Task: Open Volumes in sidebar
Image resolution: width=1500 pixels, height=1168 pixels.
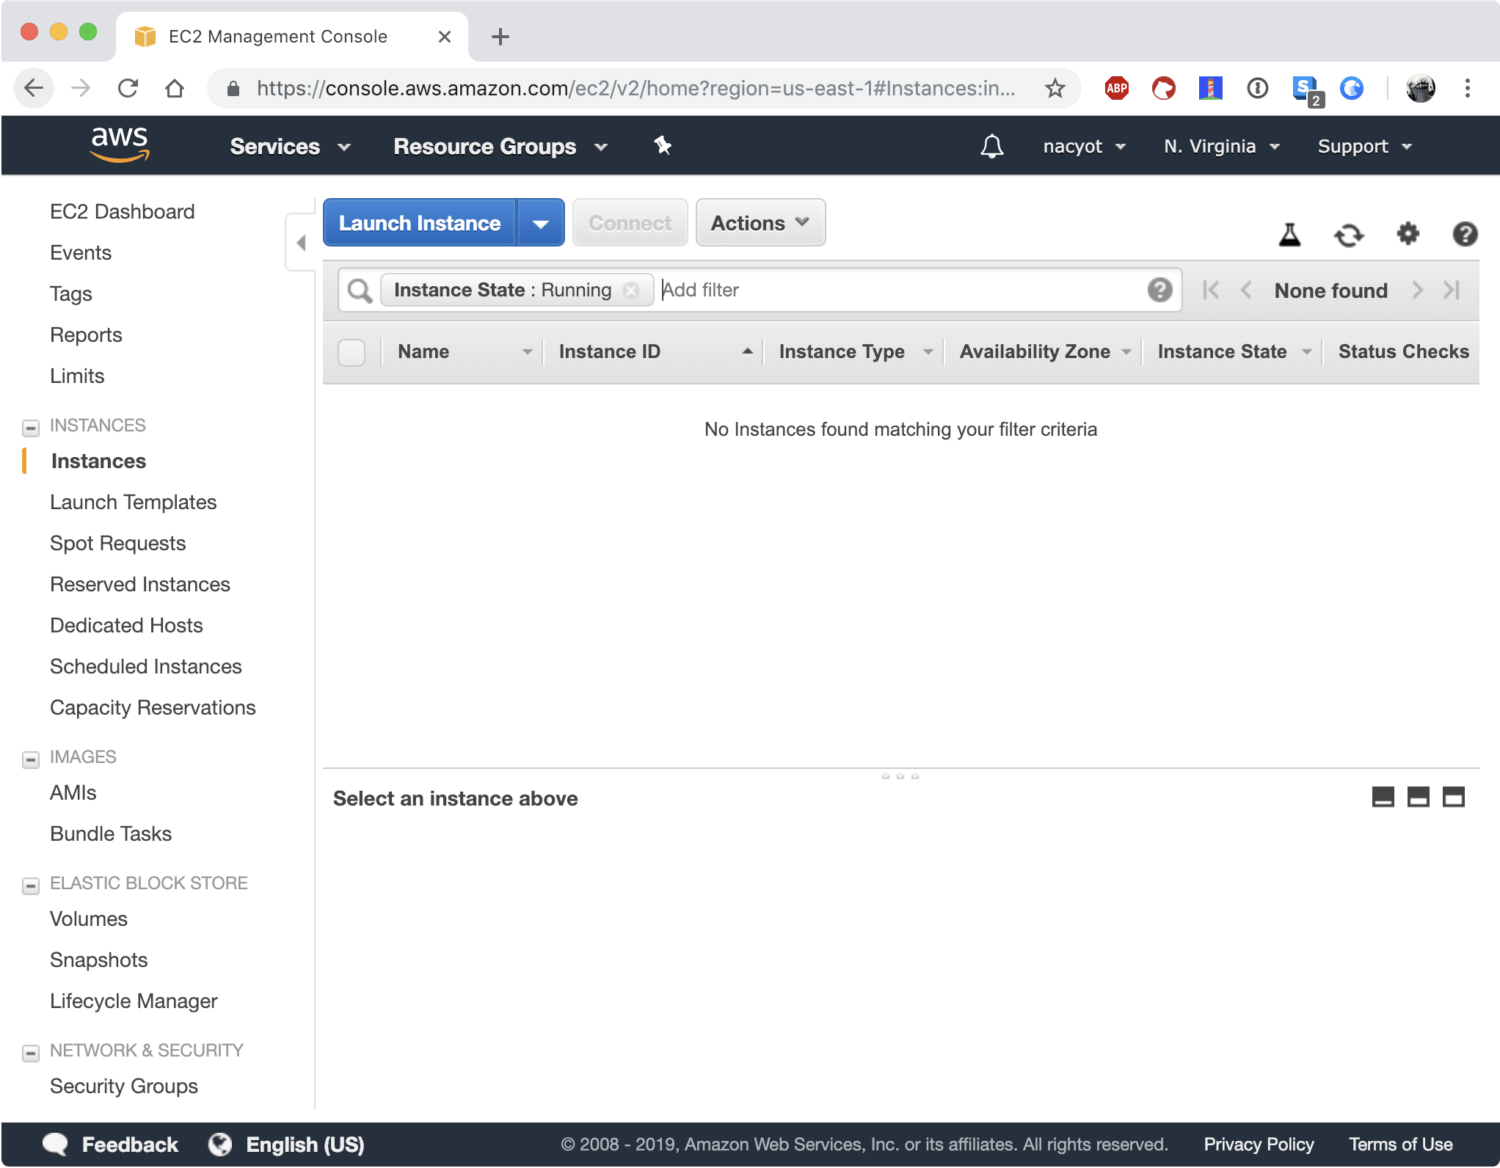Action: click(x=89, y=919)
